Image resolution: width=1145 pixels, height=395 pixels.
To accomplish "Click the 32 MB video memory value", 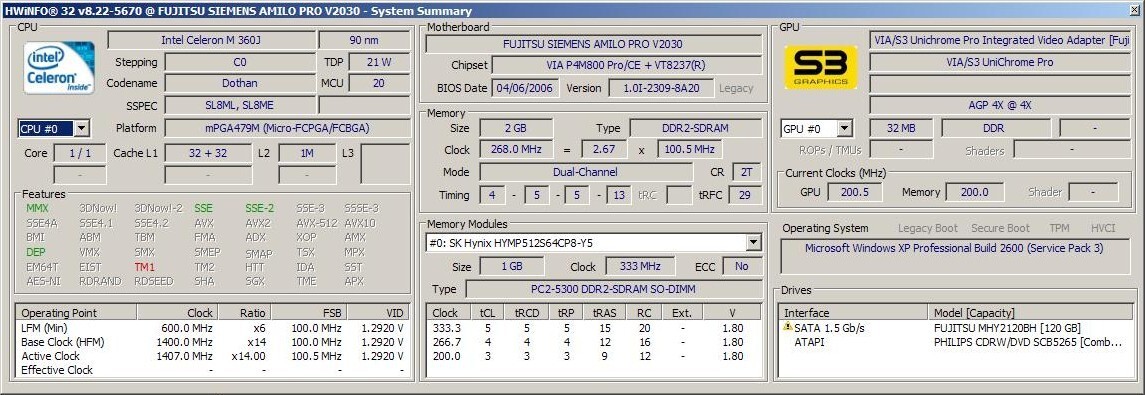I will pos(901,129).
